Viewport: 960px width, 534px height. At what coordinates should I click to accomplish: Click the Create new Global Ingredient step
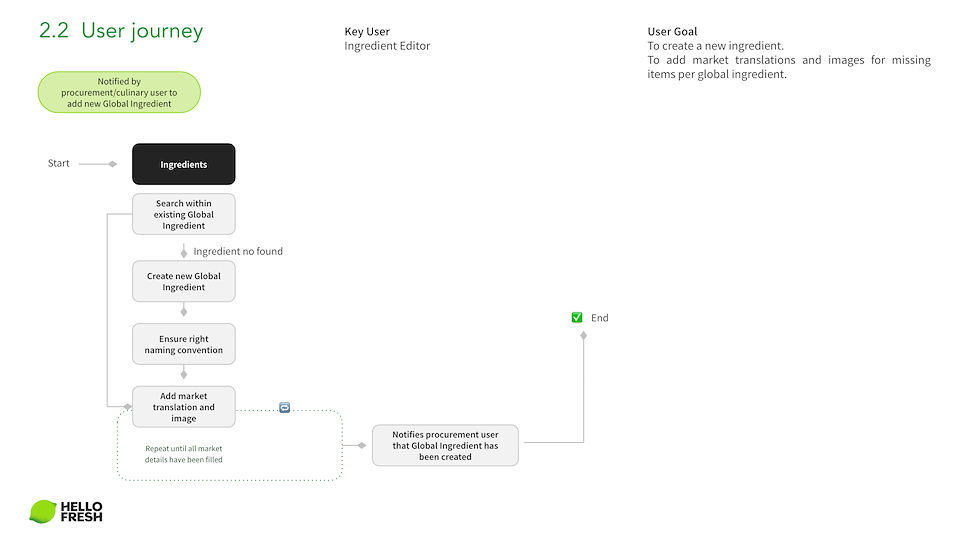(184, 281)
